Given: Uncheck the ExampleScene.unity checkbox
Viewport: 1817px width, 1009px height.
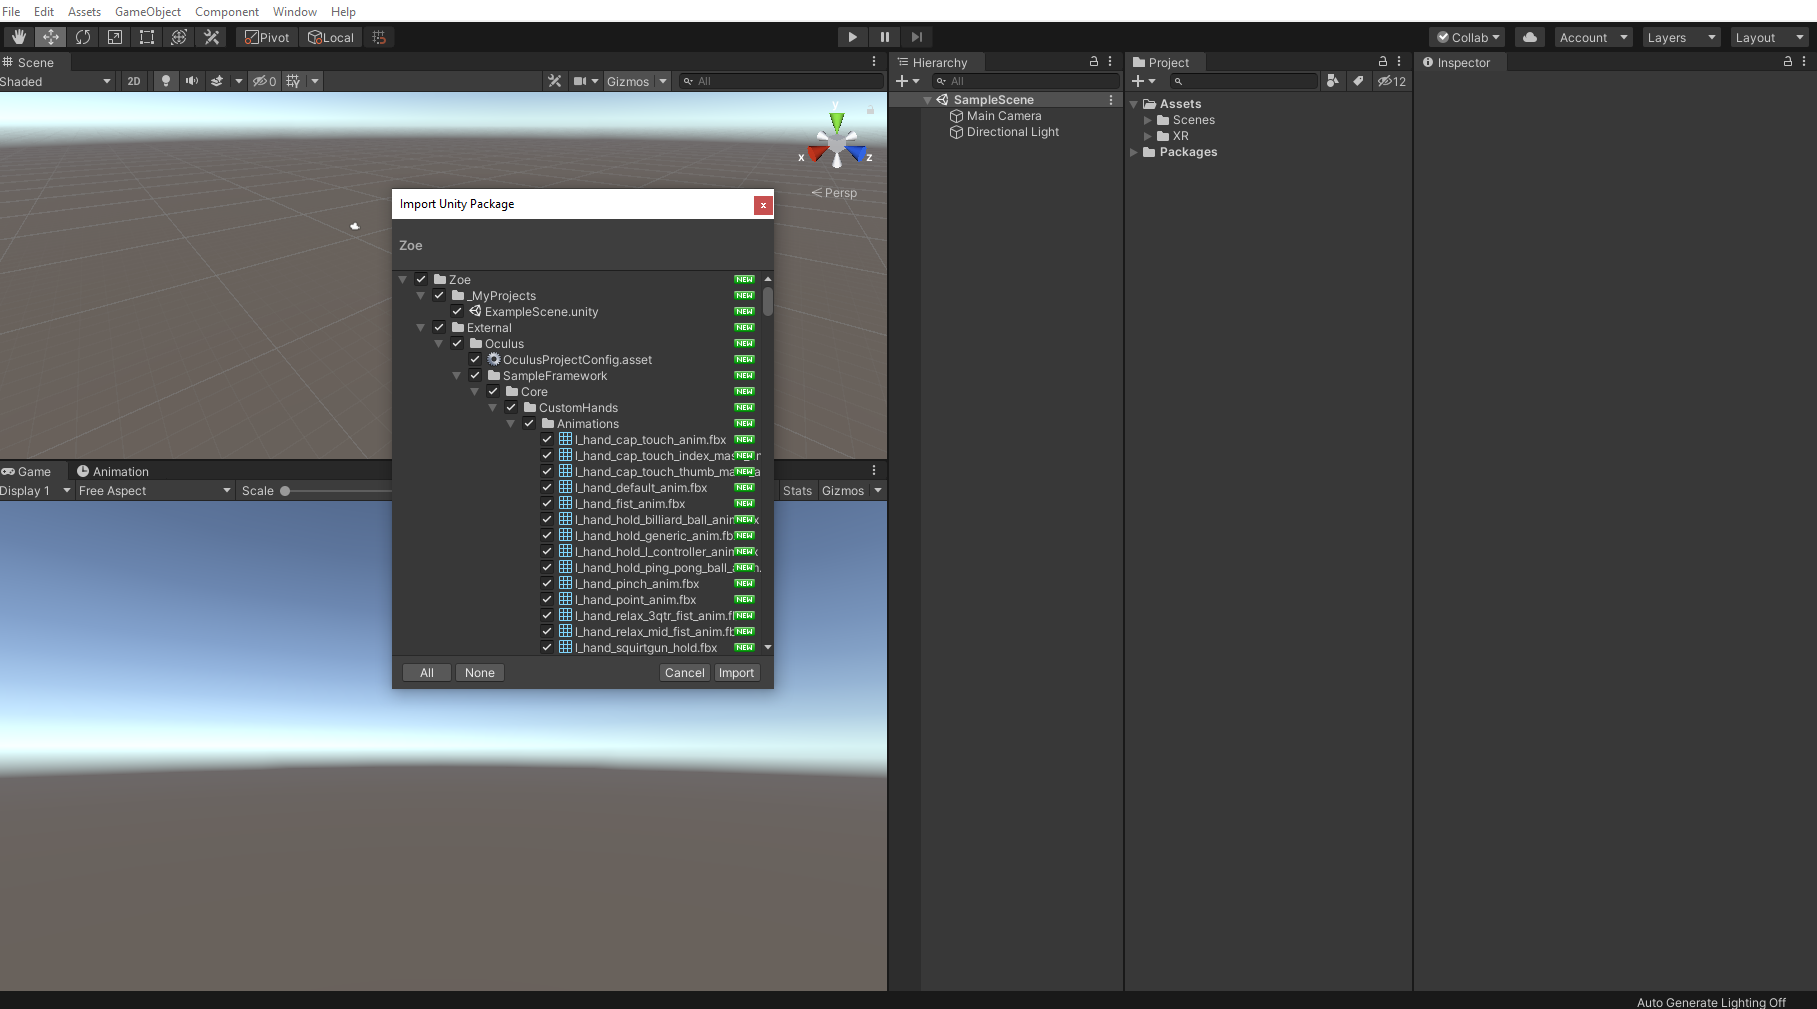Looking at the screenshot, I should point(457,312).
